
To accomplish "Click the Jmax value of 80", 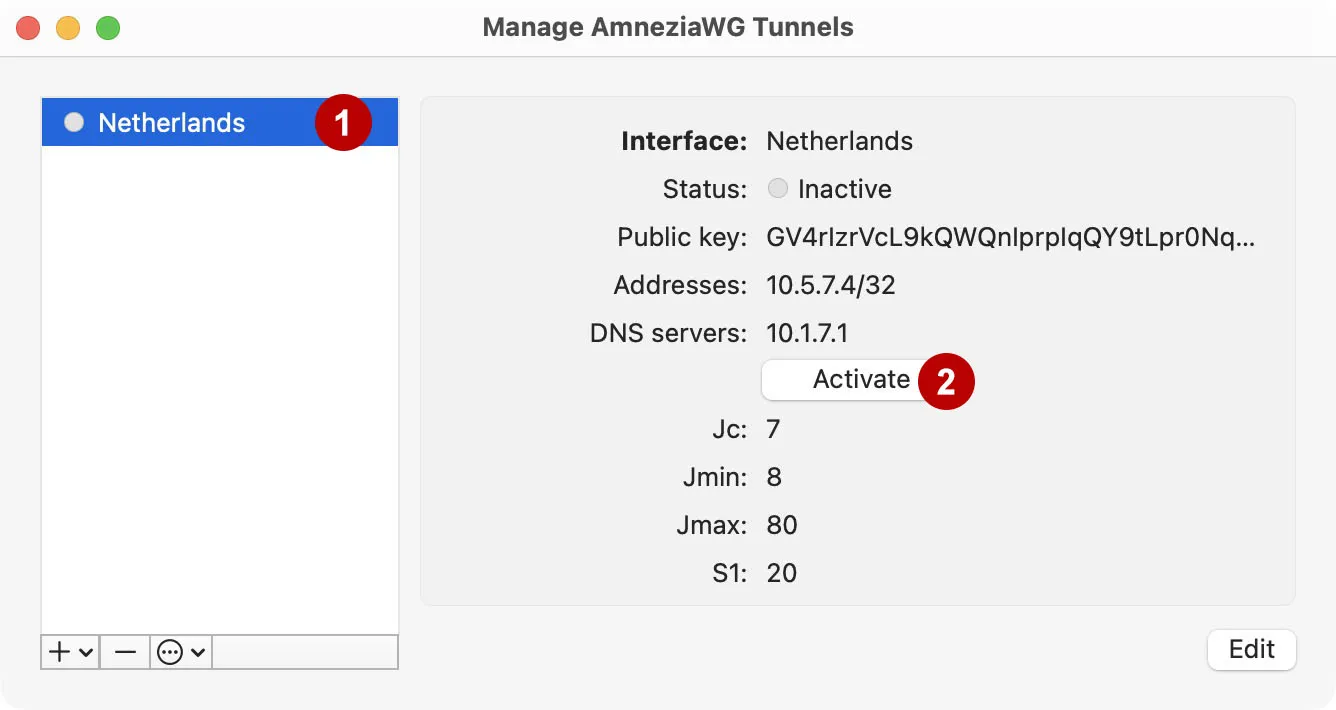I will click(x=782, y=524).
